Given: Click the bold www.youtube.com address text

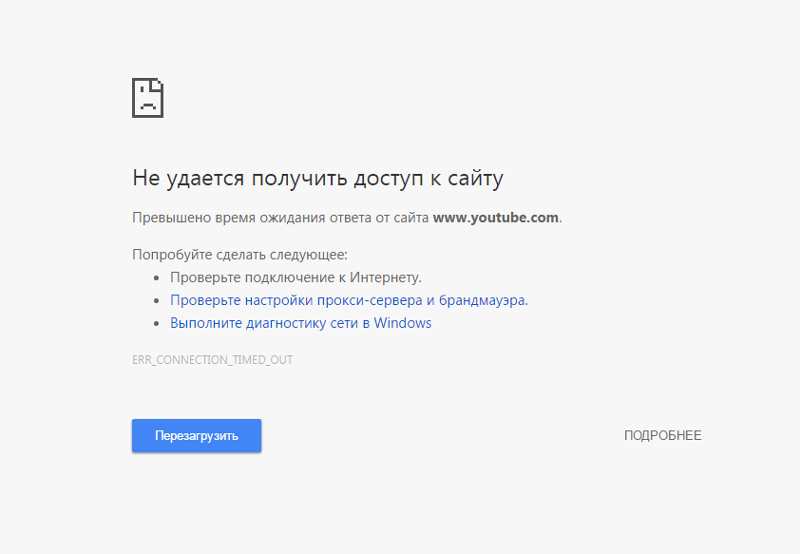Looking at the screenshot, I should click(x=495, y=217).
